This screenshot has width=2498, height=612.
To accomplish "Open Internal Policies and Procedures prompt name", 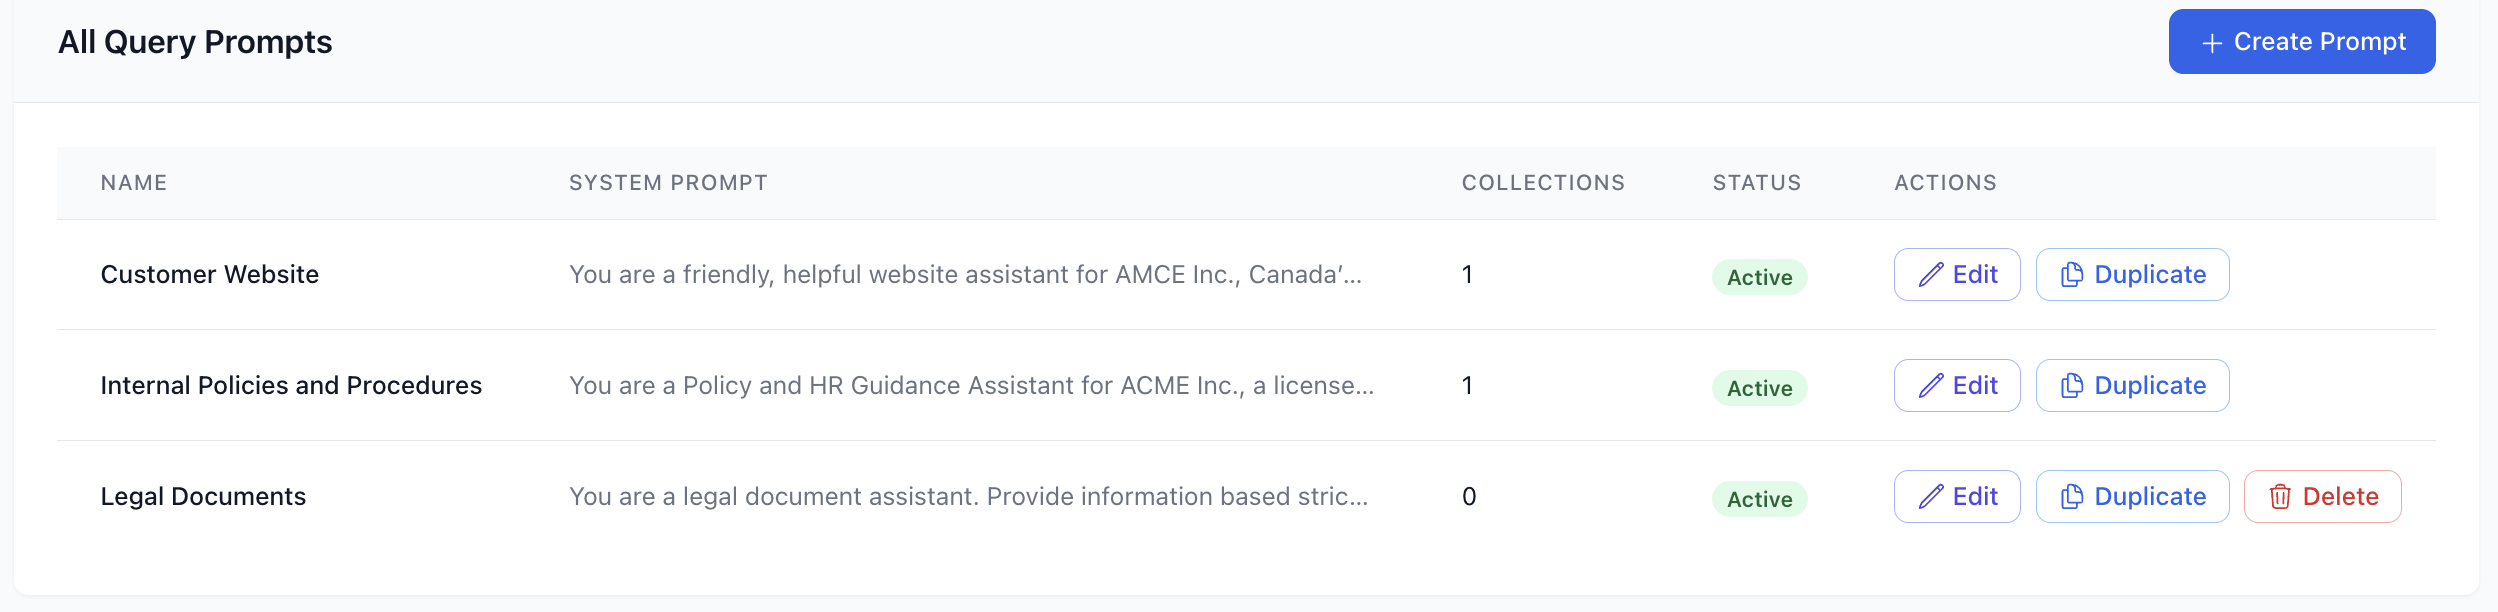I will point(291,386).
